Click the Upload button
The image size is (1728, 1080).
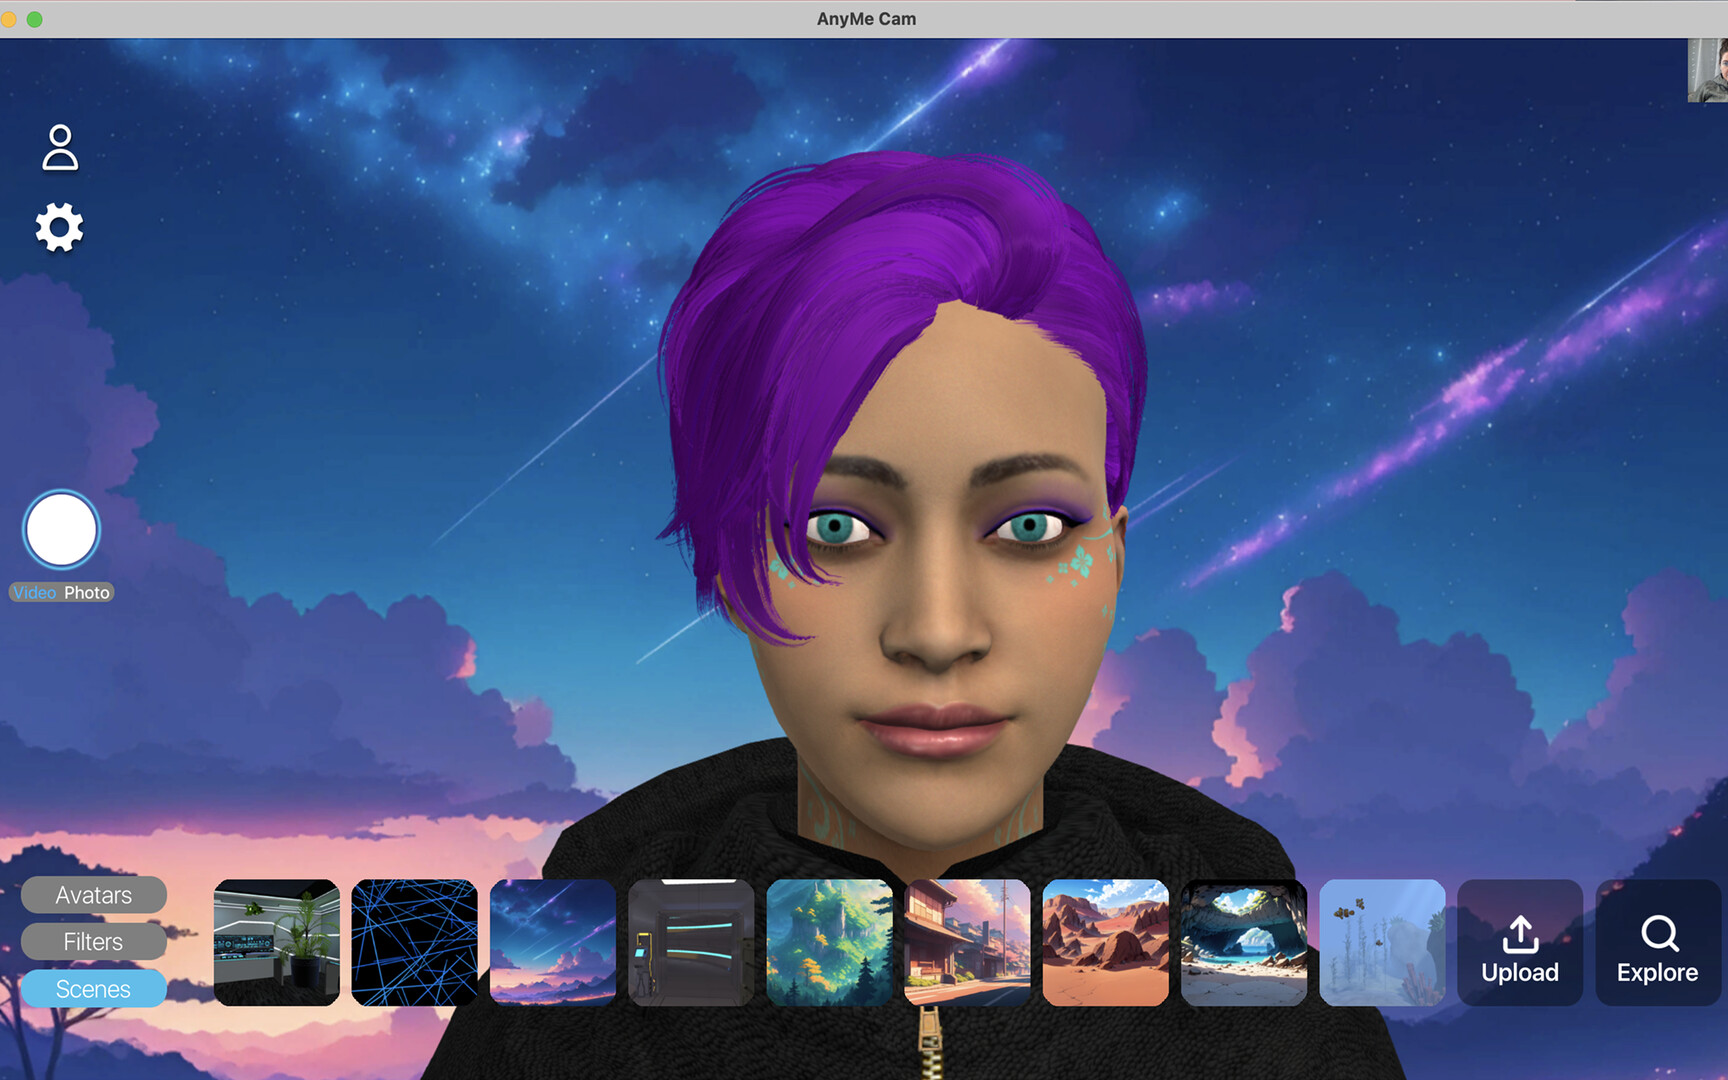[x=1520, y=945]
